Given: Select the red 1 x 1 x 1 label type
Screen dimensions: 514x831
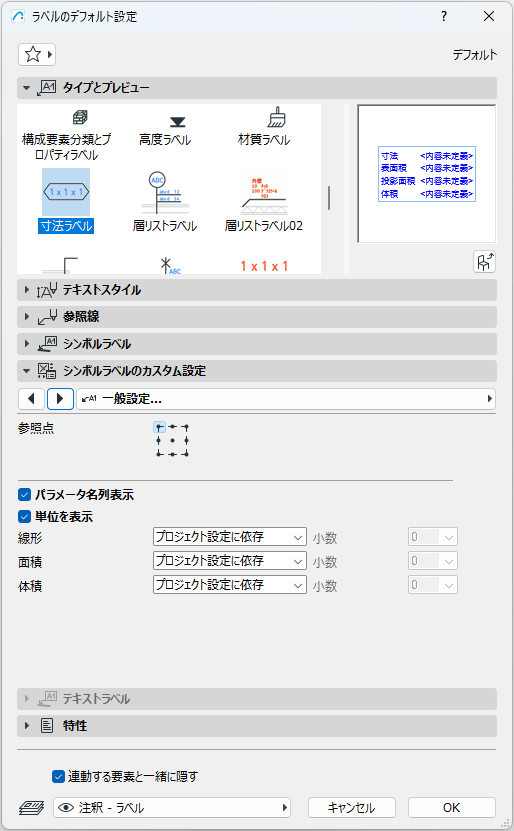Looking at the screenshot, I should pos(264,266).
